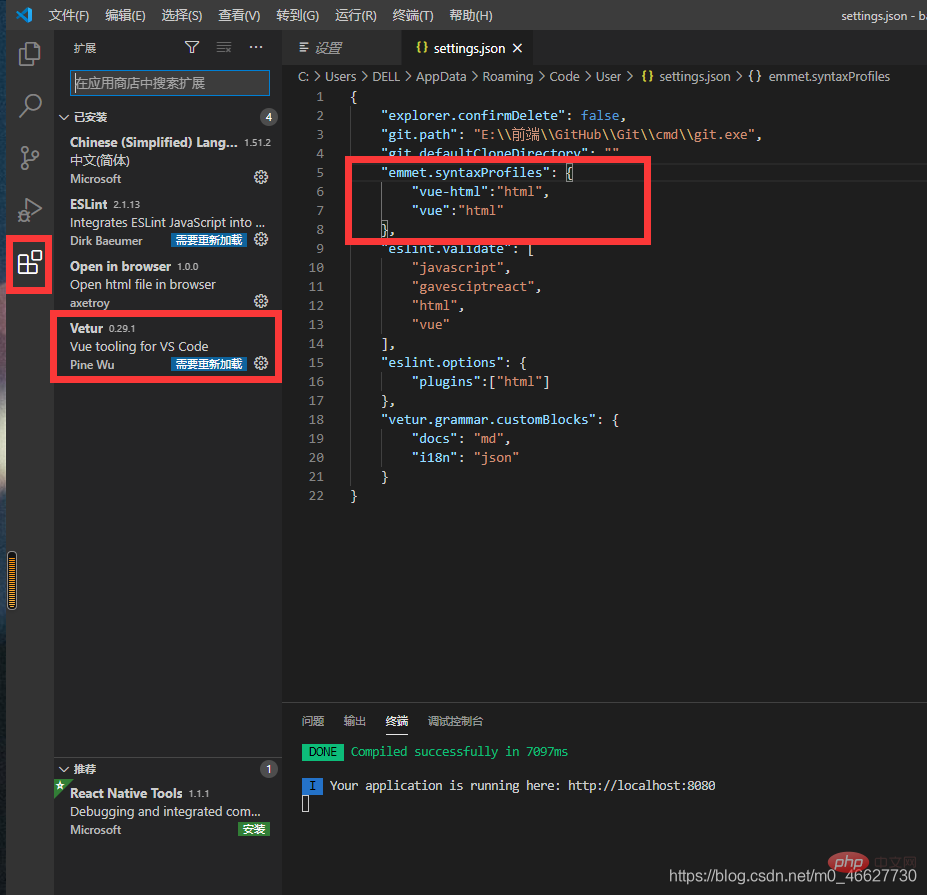Open the Source Control view

pyautogui.click(x=29, y=158)
